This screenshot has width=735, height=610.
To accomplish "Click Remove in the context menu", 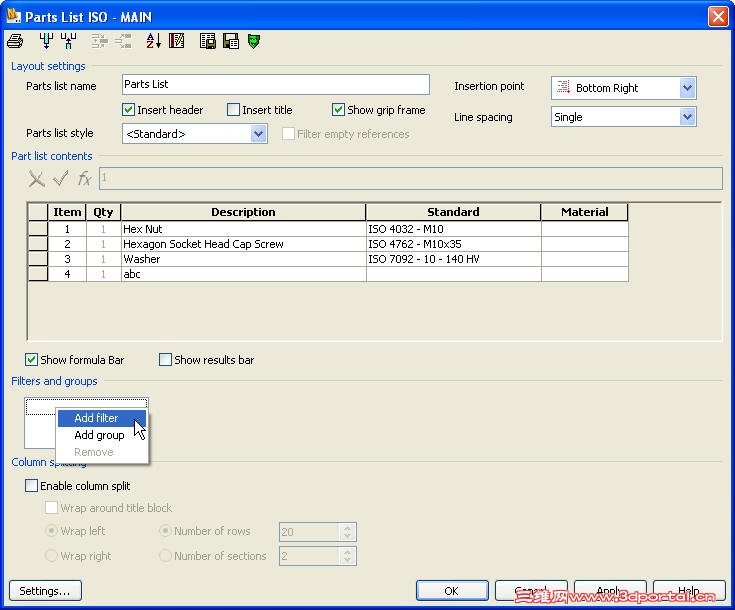I will point(102,452).
